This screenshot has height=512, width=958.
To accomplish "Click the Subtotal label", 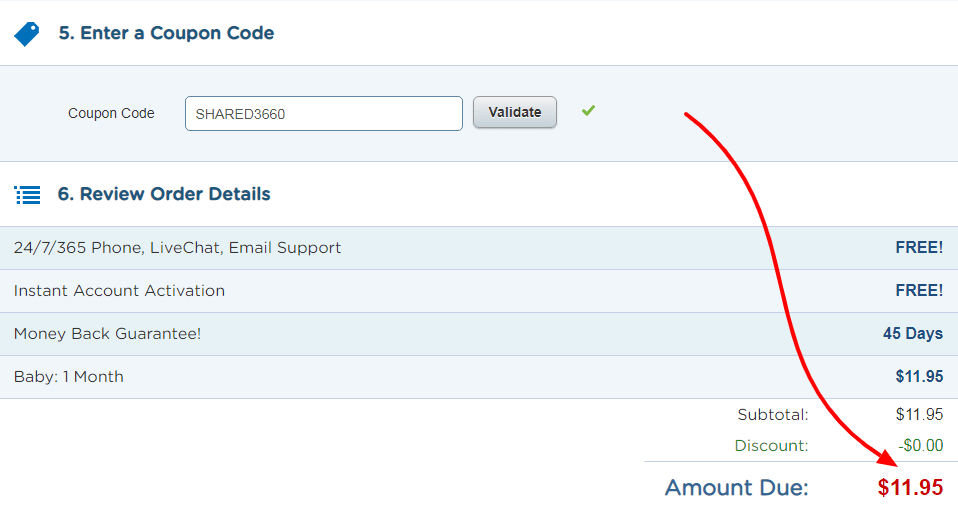I will coord(772,414).
